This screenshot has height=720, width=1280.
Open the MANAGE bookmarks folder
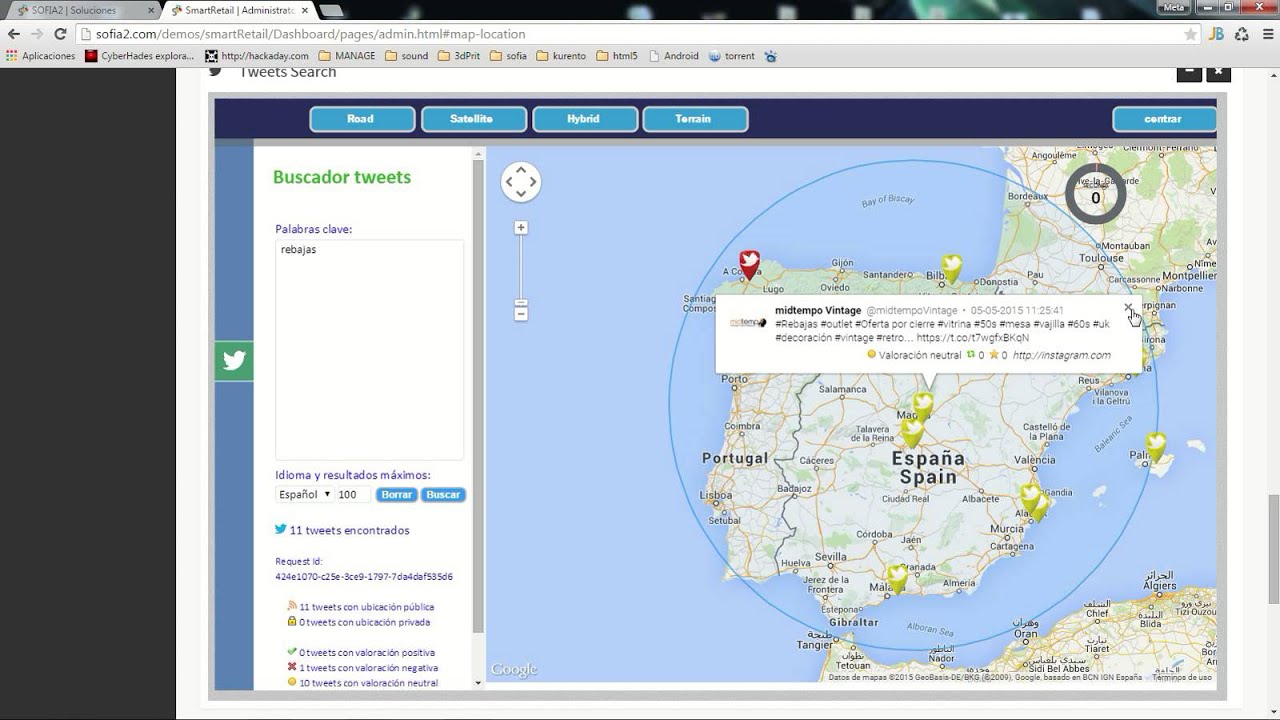(346, 56)
